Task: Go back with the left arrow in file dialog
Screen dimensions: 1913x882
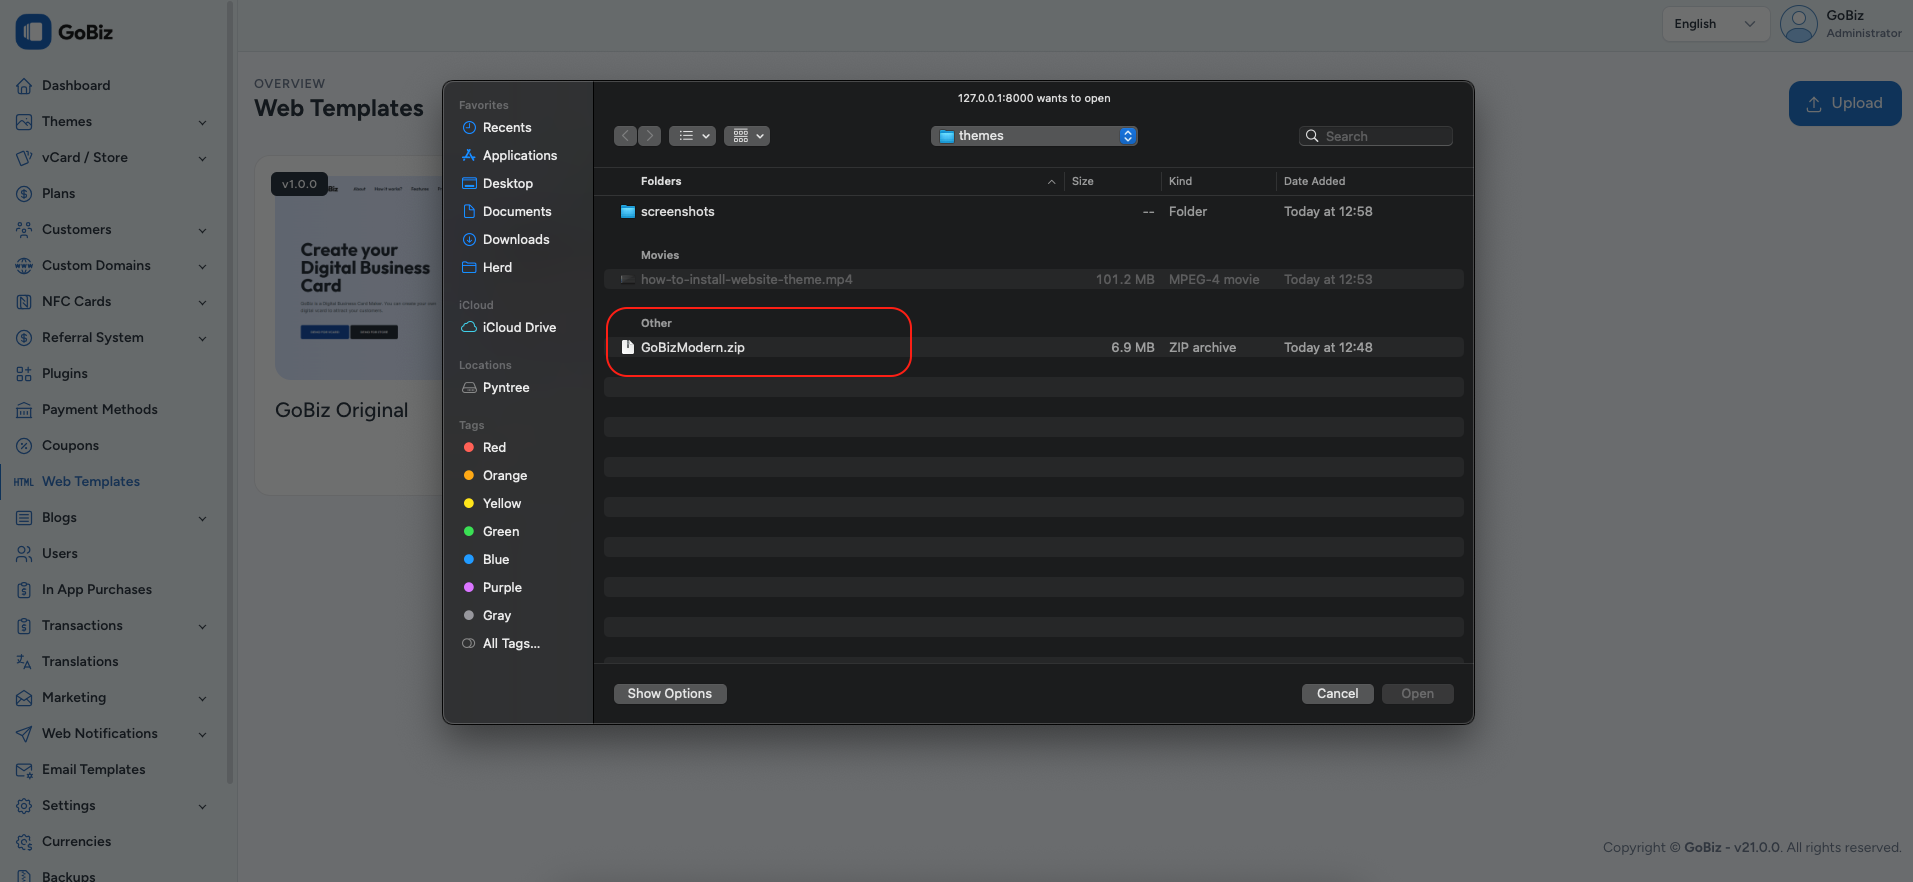Action: point(626,136)
